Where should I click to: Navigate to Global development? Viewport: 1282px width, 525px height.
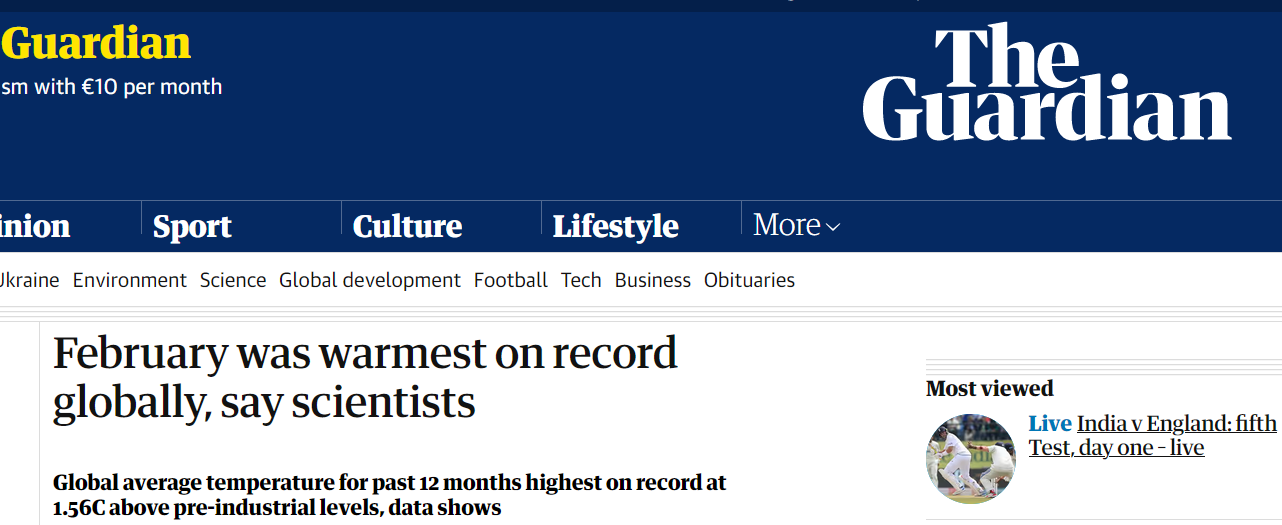point(370,280)
